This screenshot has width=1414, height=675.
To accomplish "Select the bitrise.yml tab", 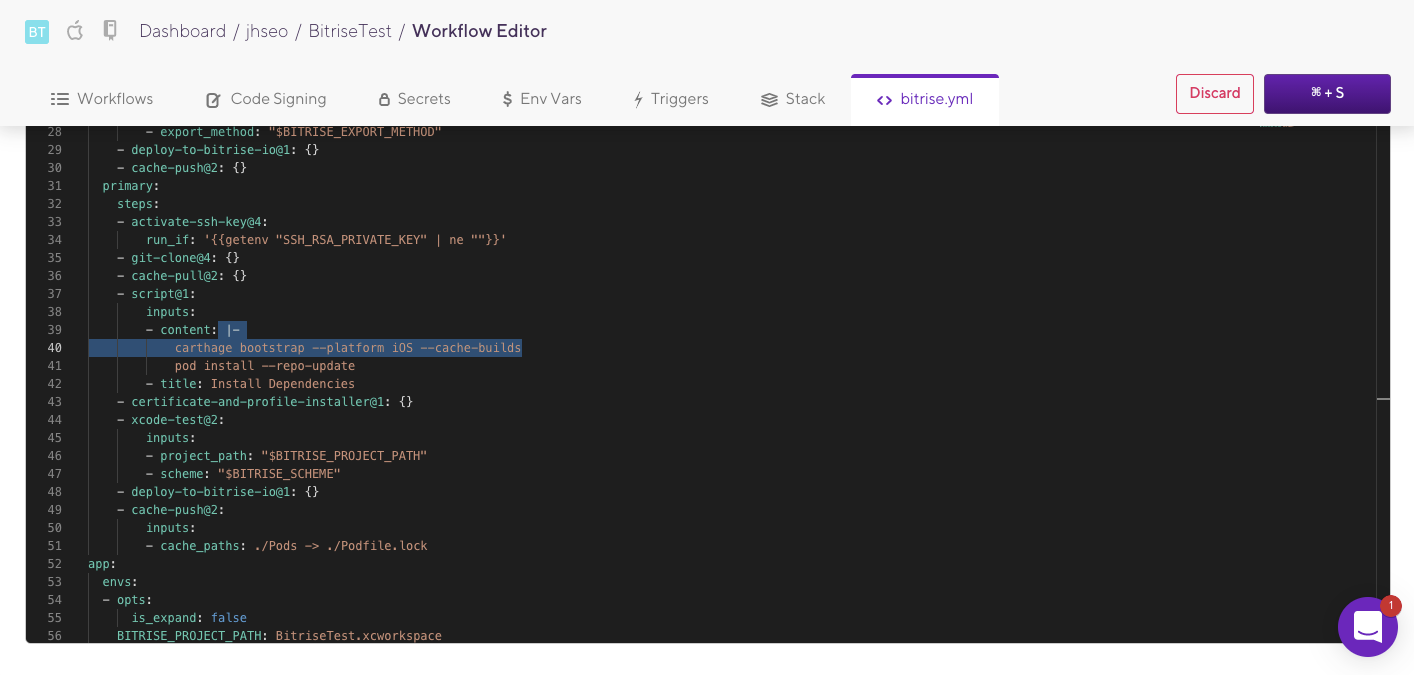I will 925,99.
